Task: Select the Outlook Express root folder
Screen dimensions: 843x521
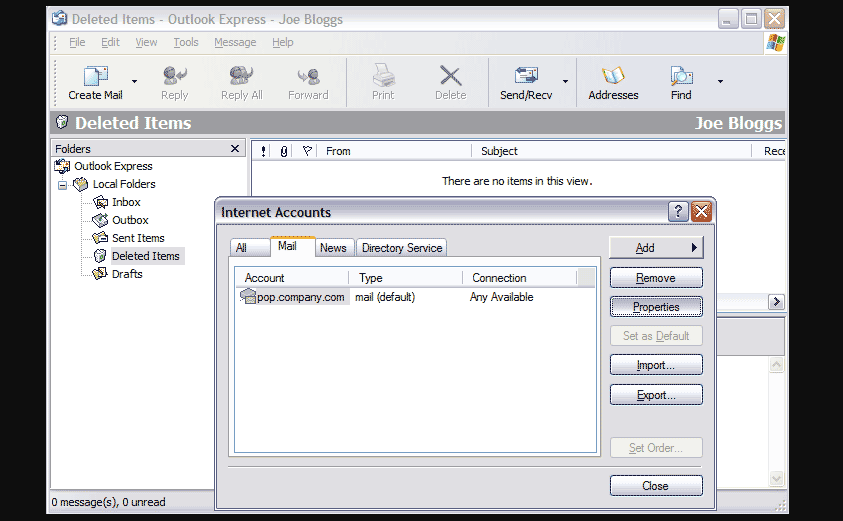Action: coord(113,166)
